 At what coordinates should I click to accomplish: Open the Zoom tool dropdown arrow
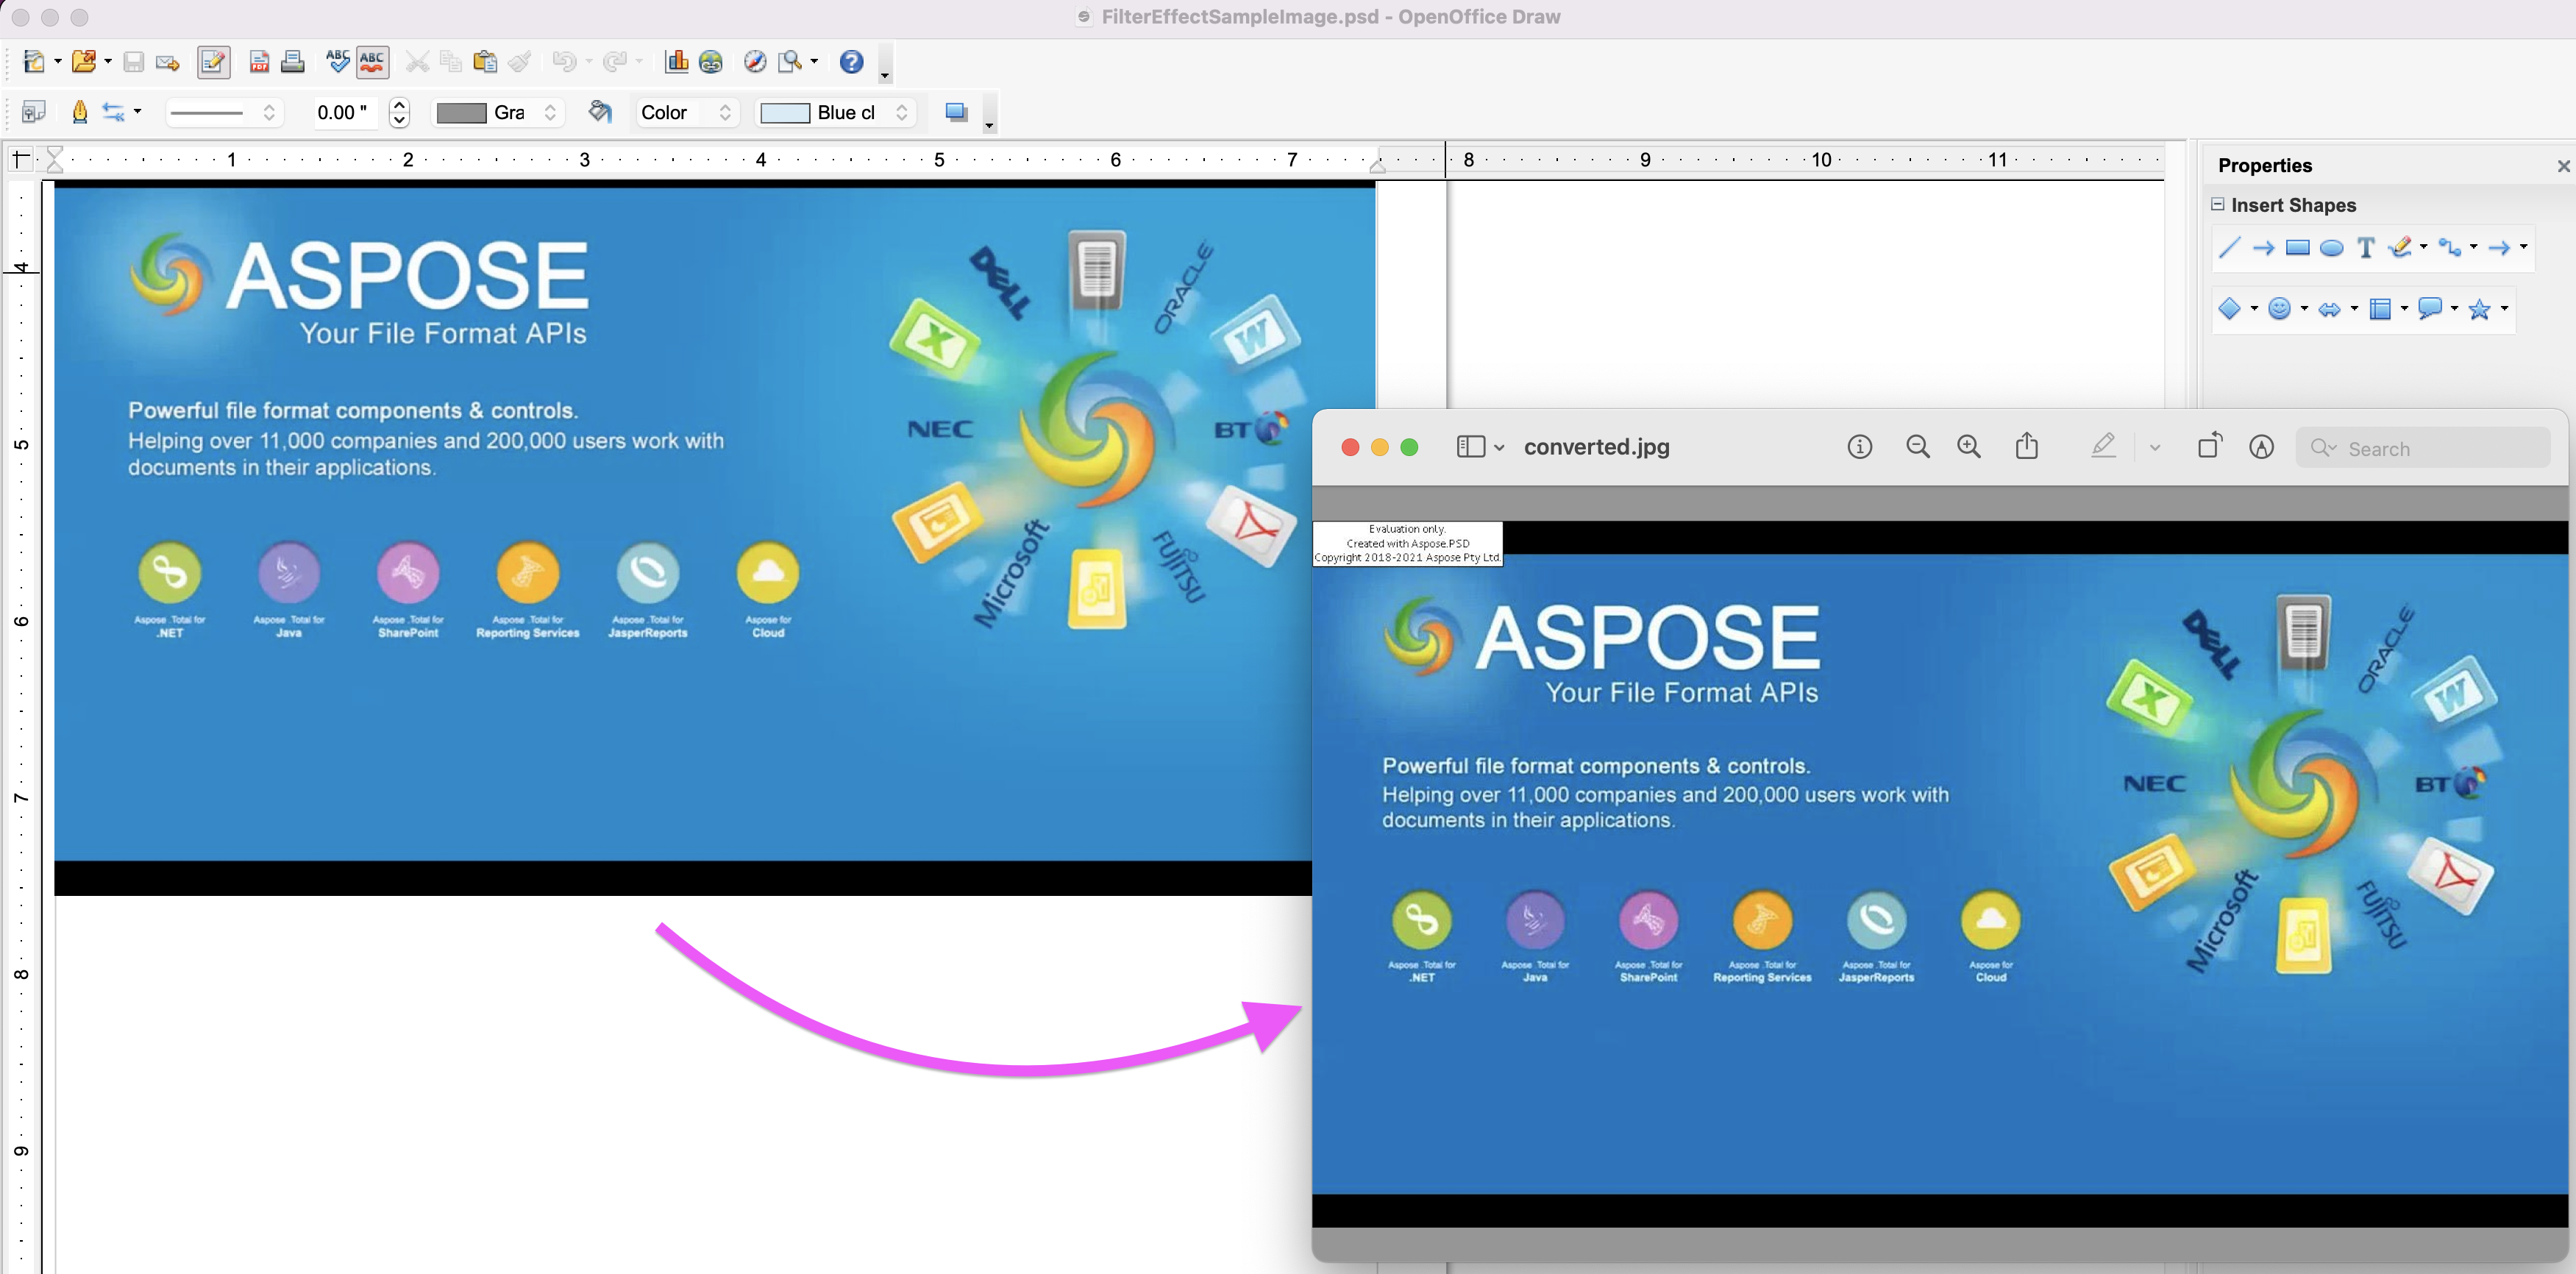814,62
